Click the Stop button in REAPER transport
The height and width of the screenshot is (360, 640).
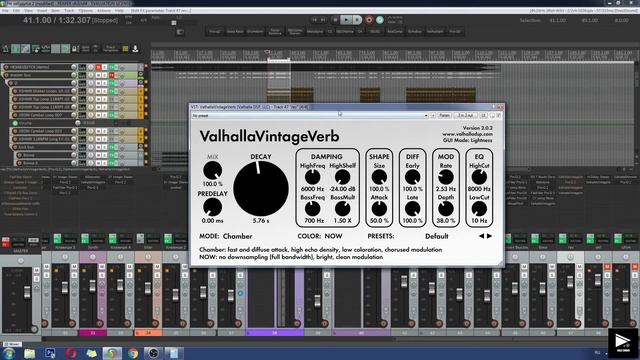tap(335, 20)
